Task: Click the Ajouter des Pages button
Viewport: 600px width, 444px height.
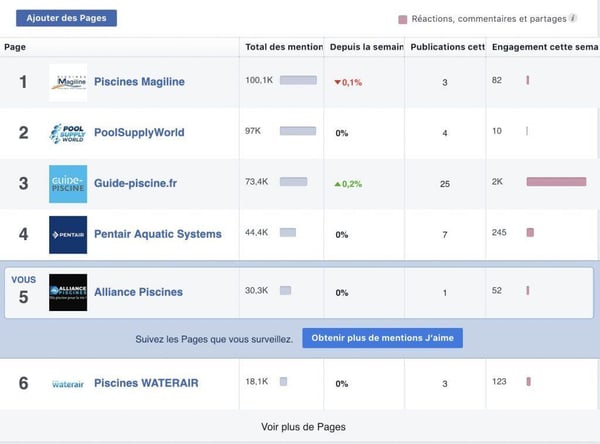Action: pos(66,18)
